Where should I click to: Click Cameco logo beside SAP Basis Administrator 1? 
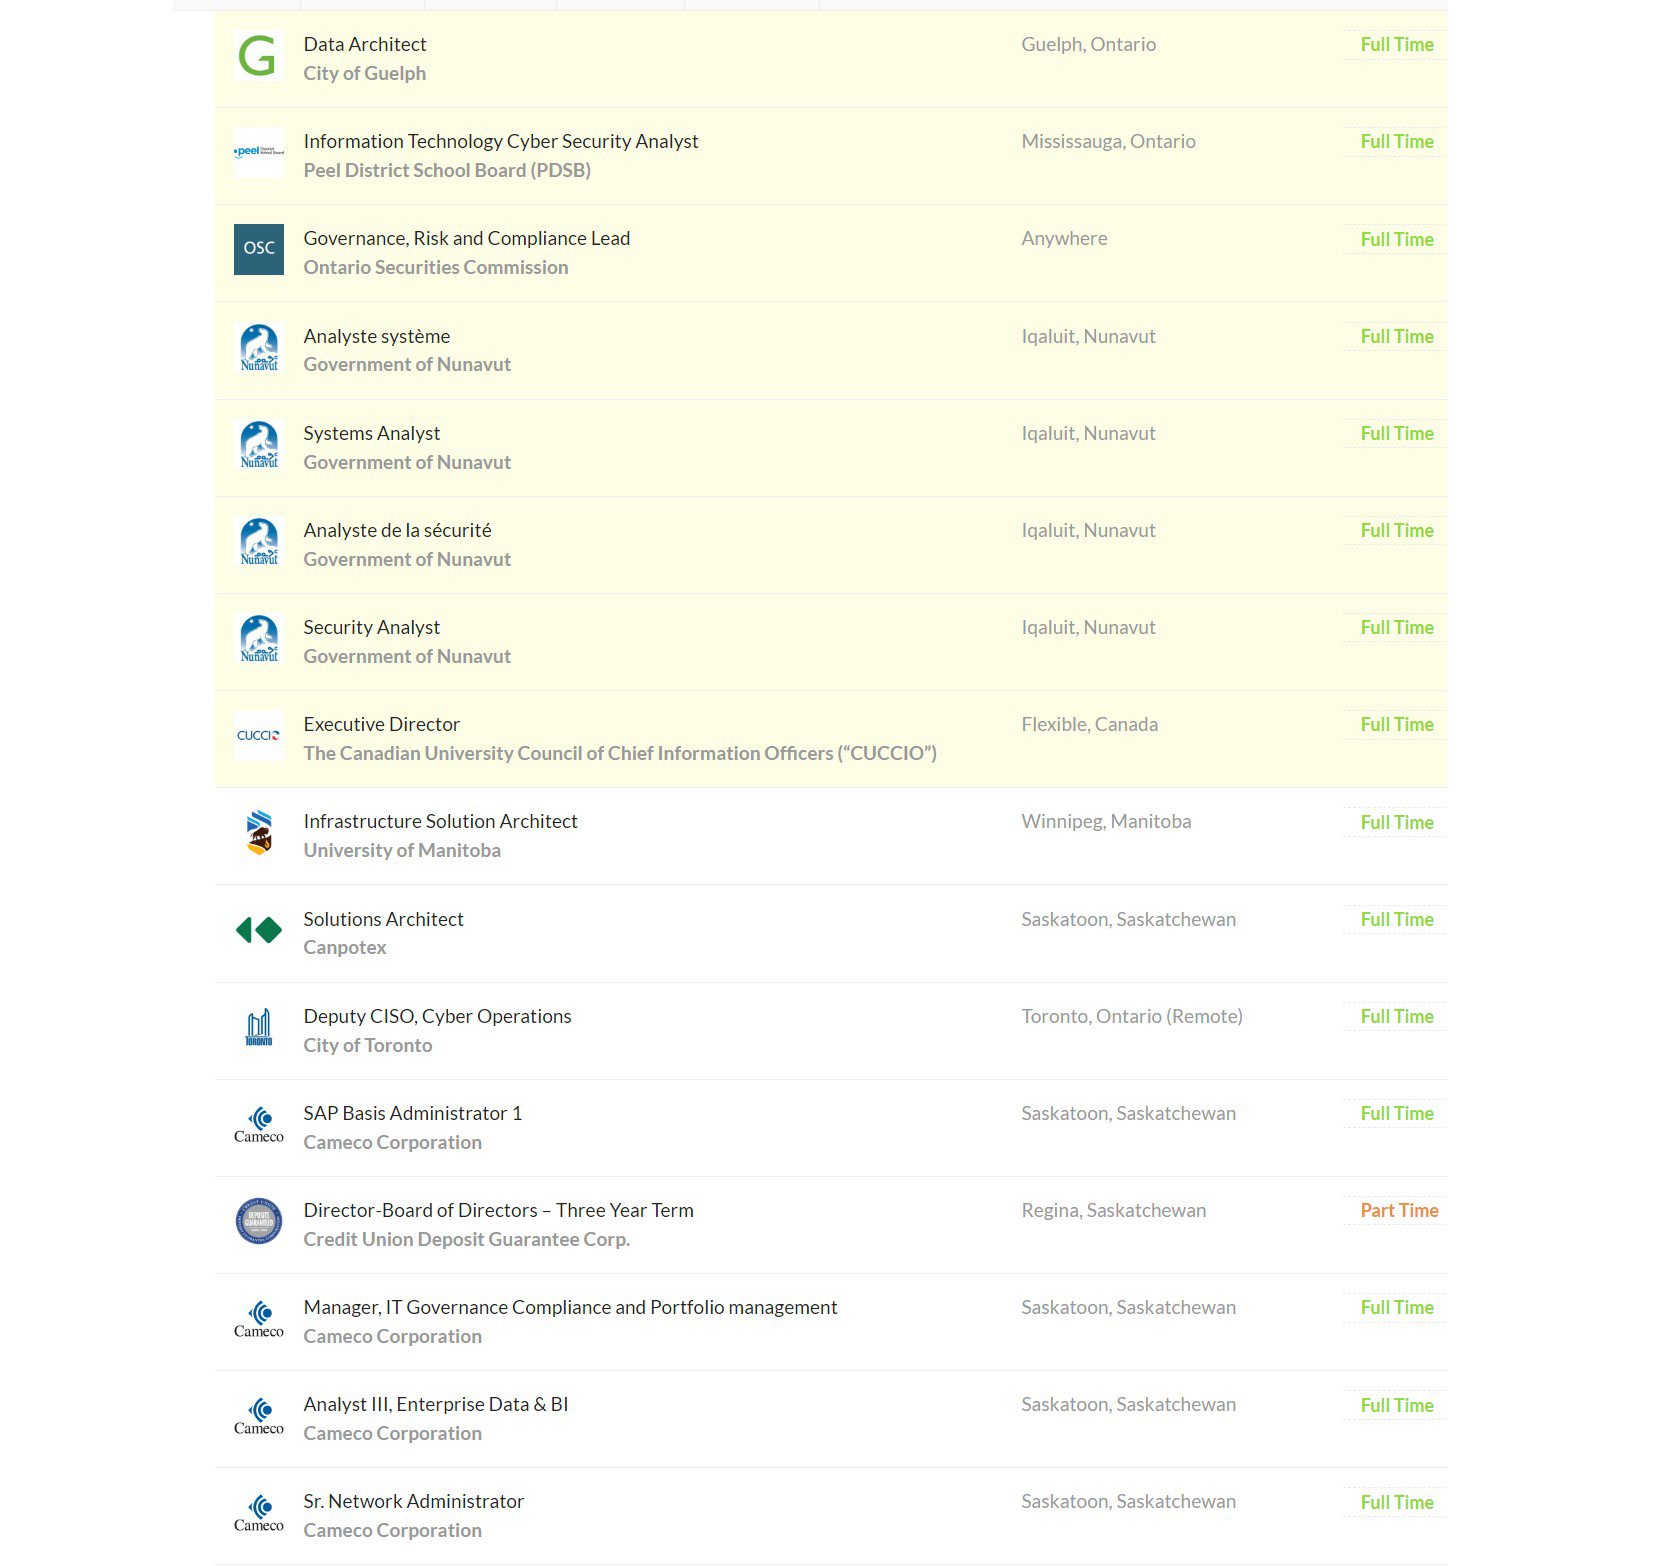pyautogui.click(x=258, y=1124)
